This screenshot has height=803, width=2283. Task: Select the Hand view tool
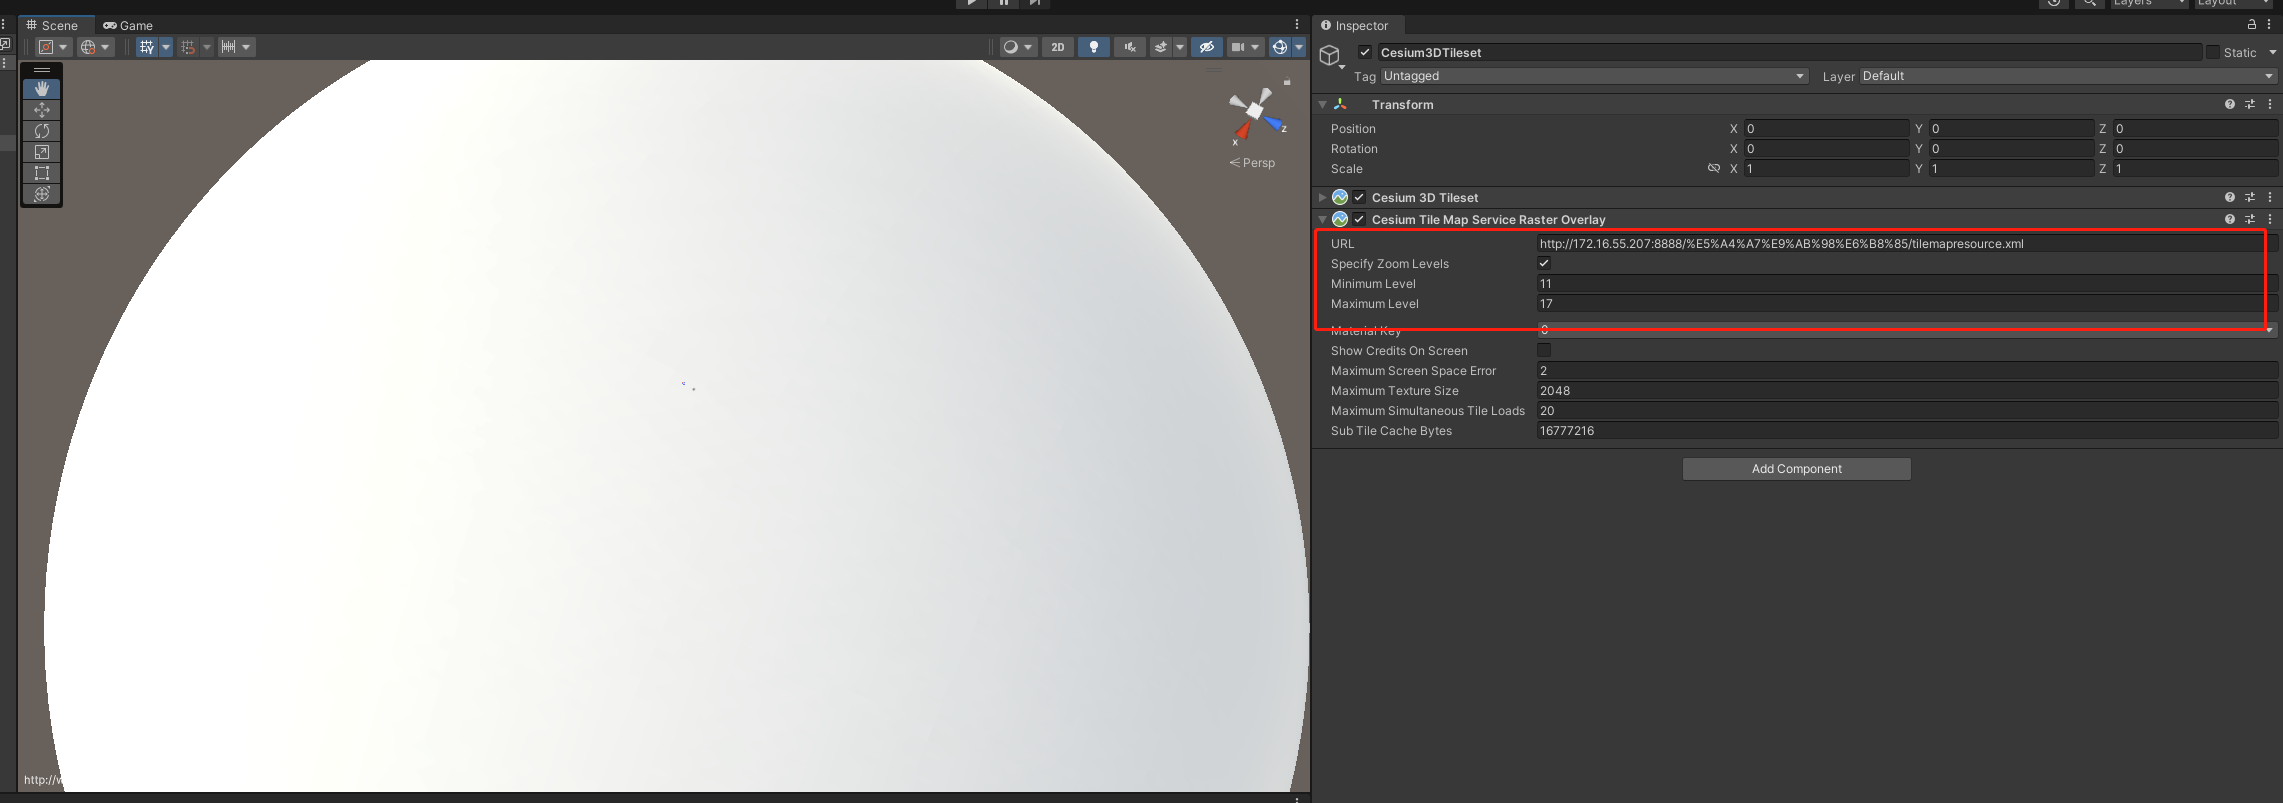click(42, 89)
